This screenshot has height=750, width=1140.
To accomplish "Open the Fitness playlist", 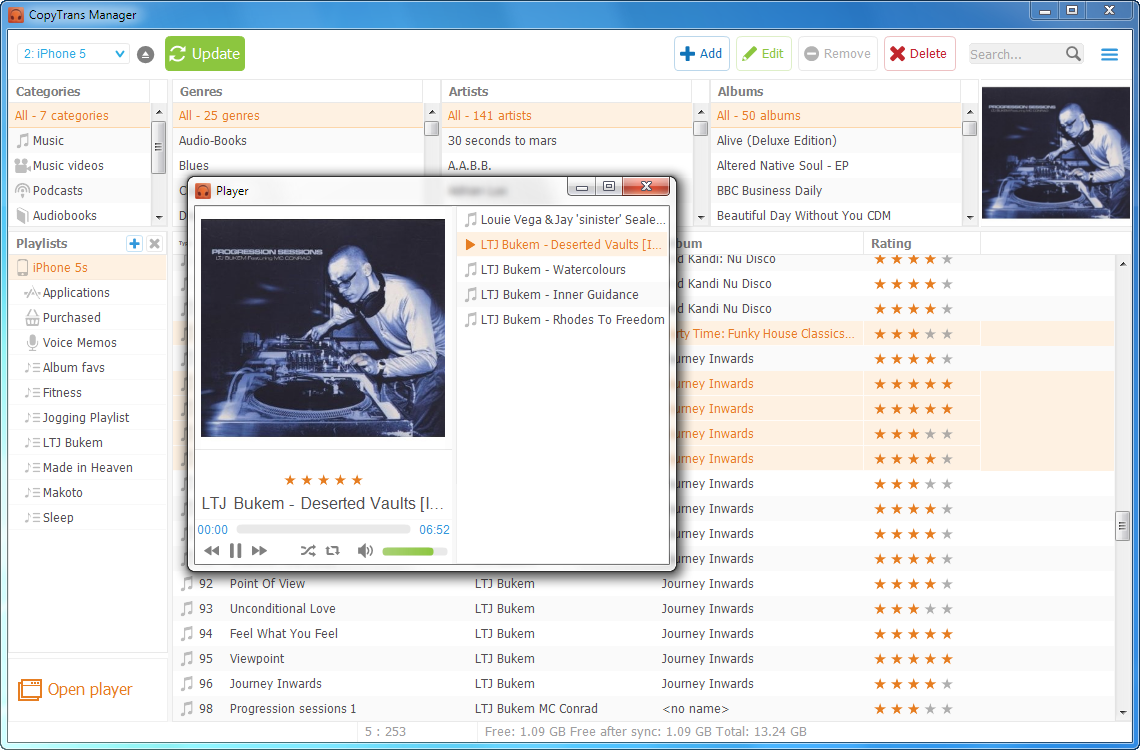I will [x=89, y=392].
